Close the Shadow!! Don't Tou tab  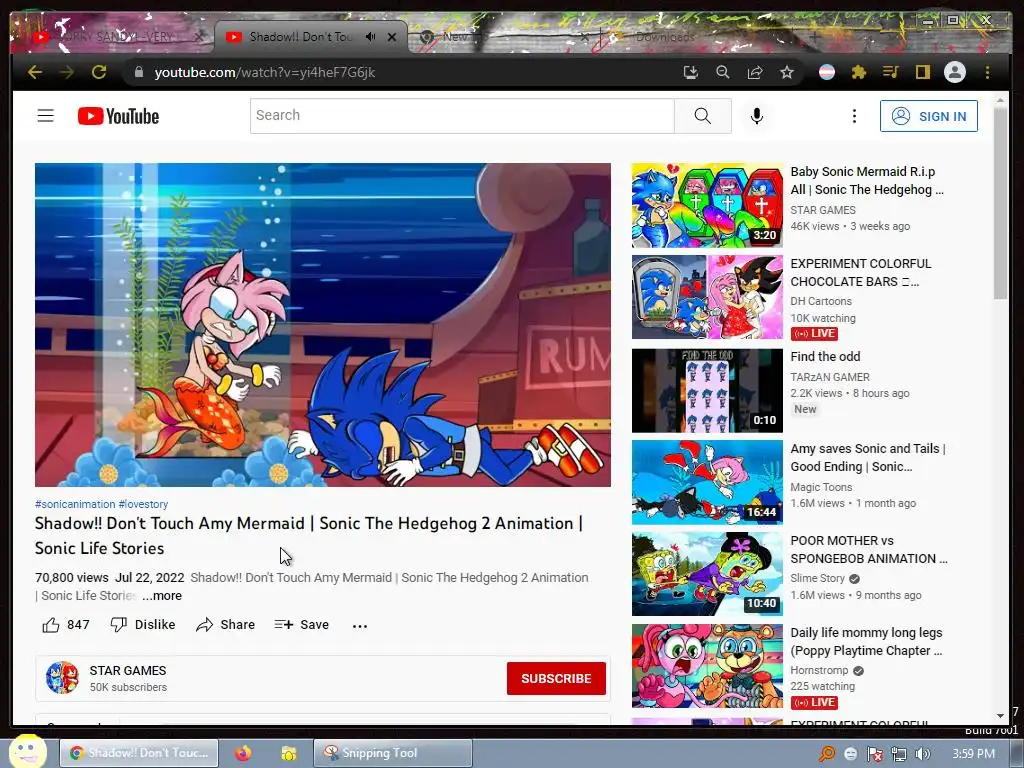[x=392, y=37]
